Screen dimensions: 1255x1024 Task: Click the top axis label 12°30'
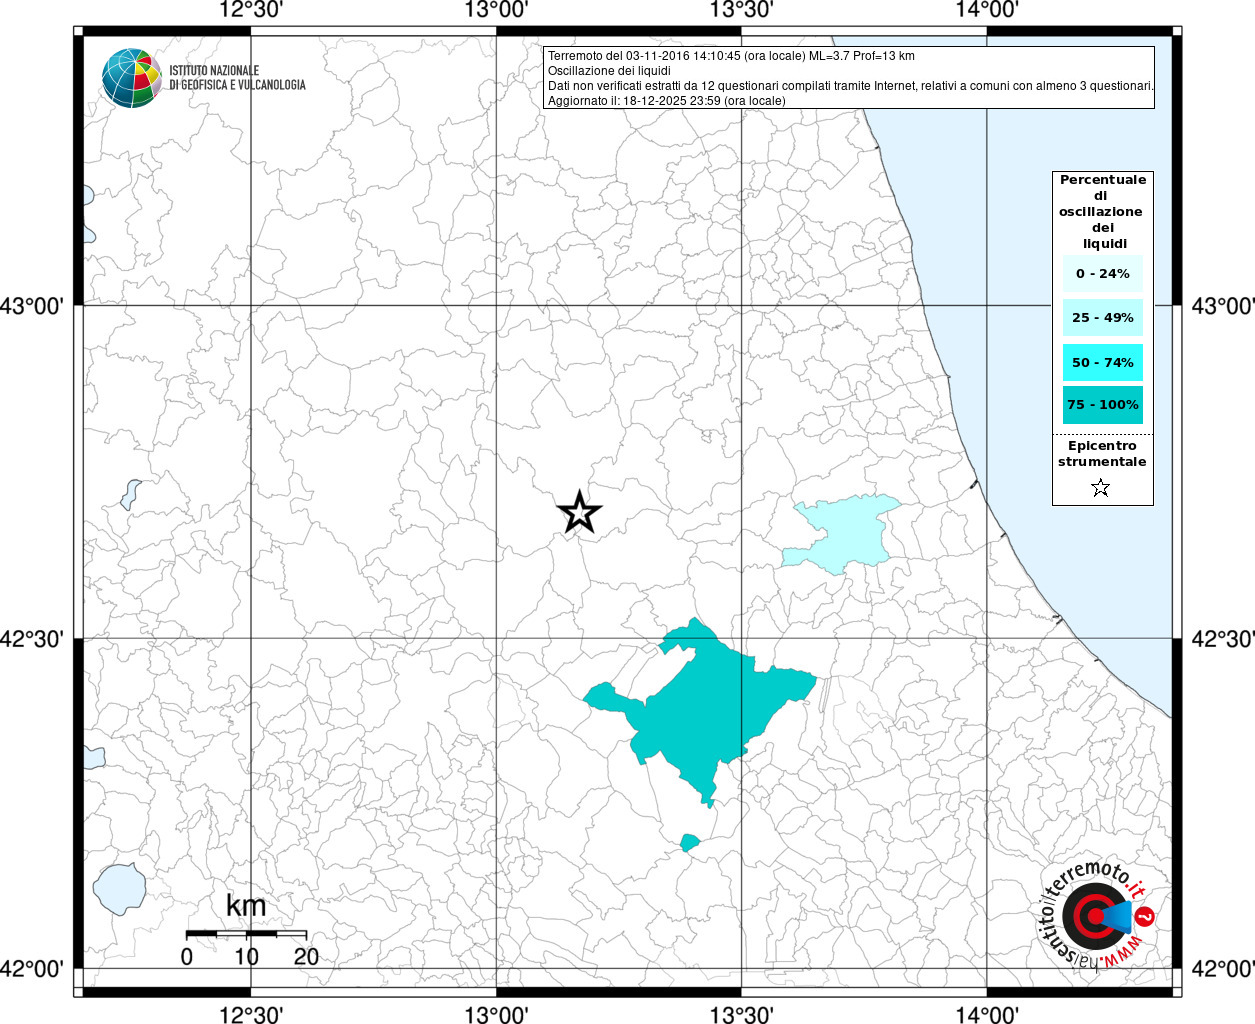[250, 10]
